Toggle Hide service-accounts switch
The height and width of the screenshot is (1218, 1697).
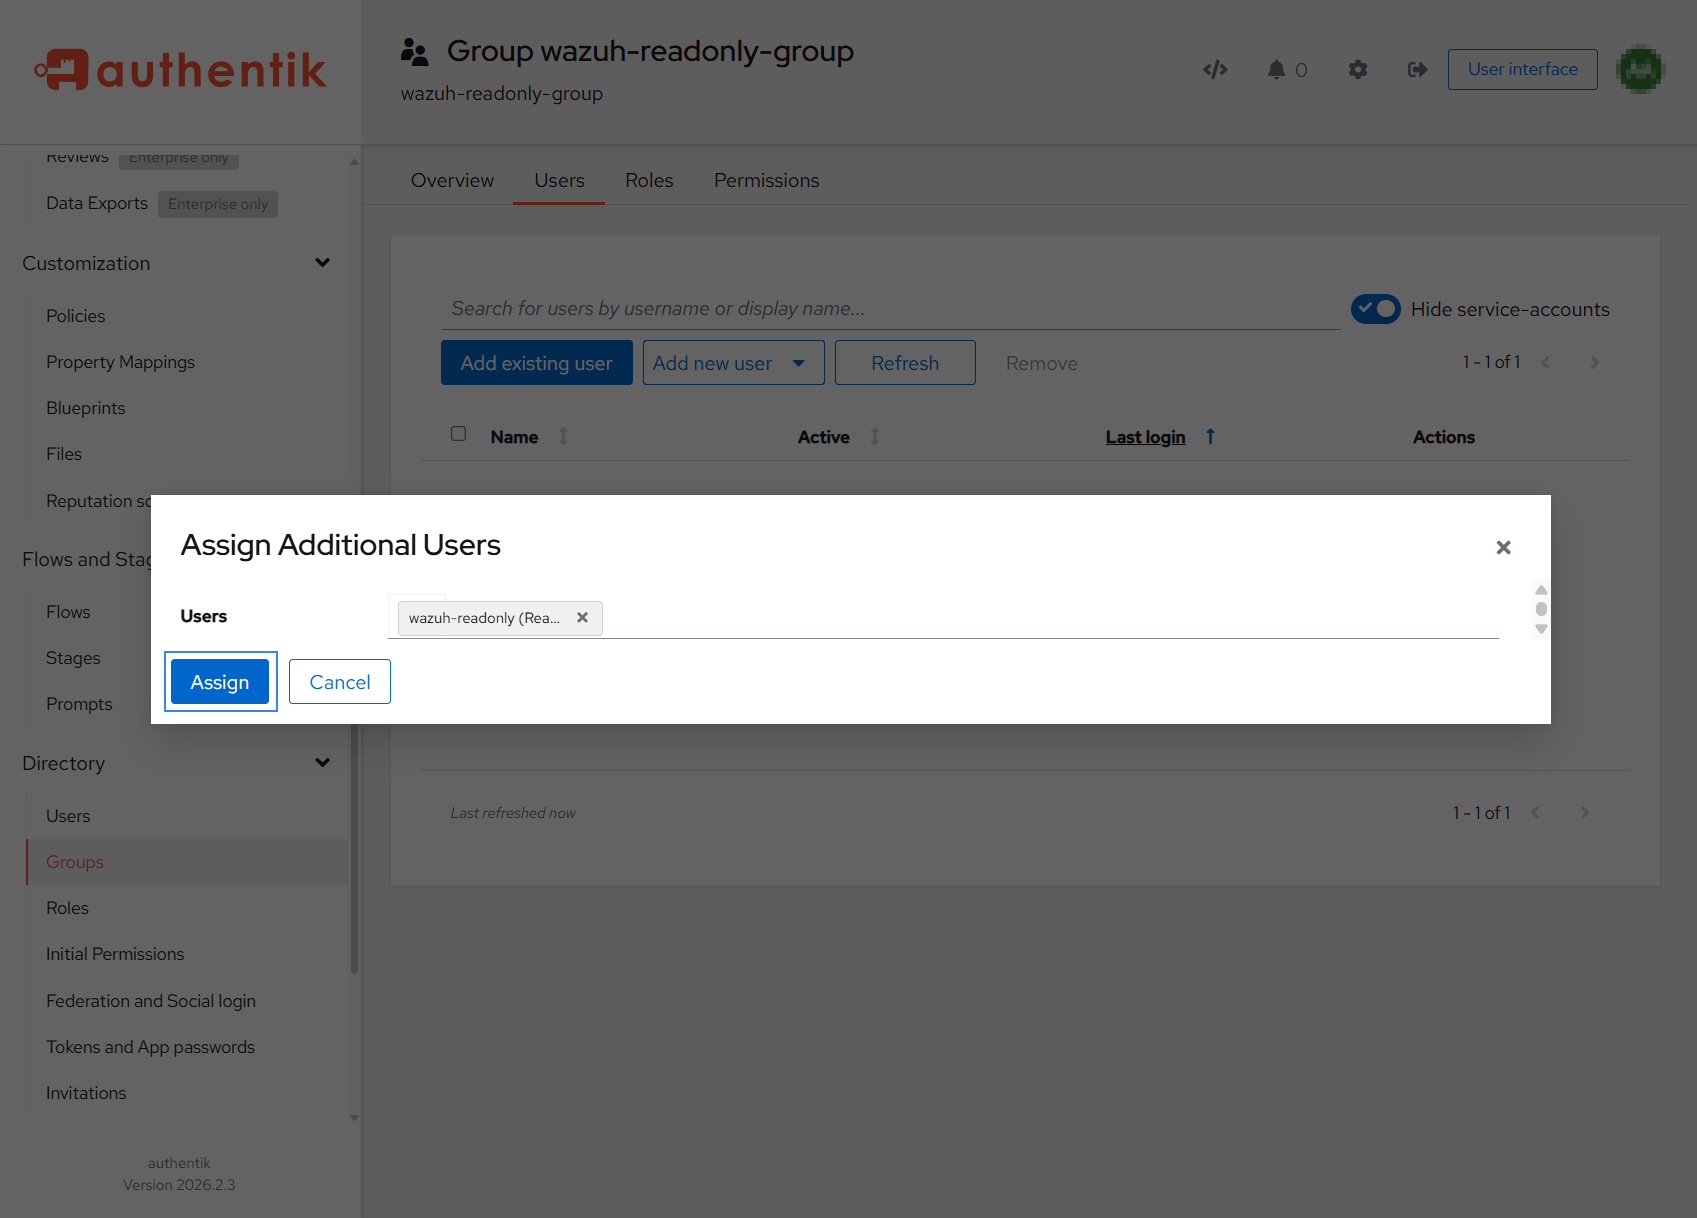(1375, 309)
